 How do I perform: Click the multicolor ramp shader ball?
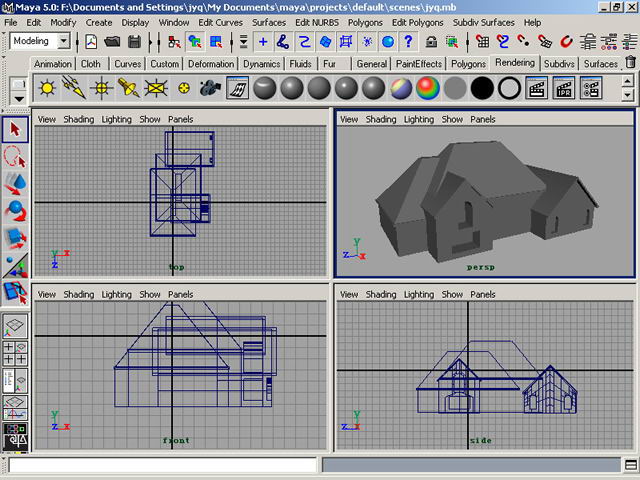tap(428, 88)
